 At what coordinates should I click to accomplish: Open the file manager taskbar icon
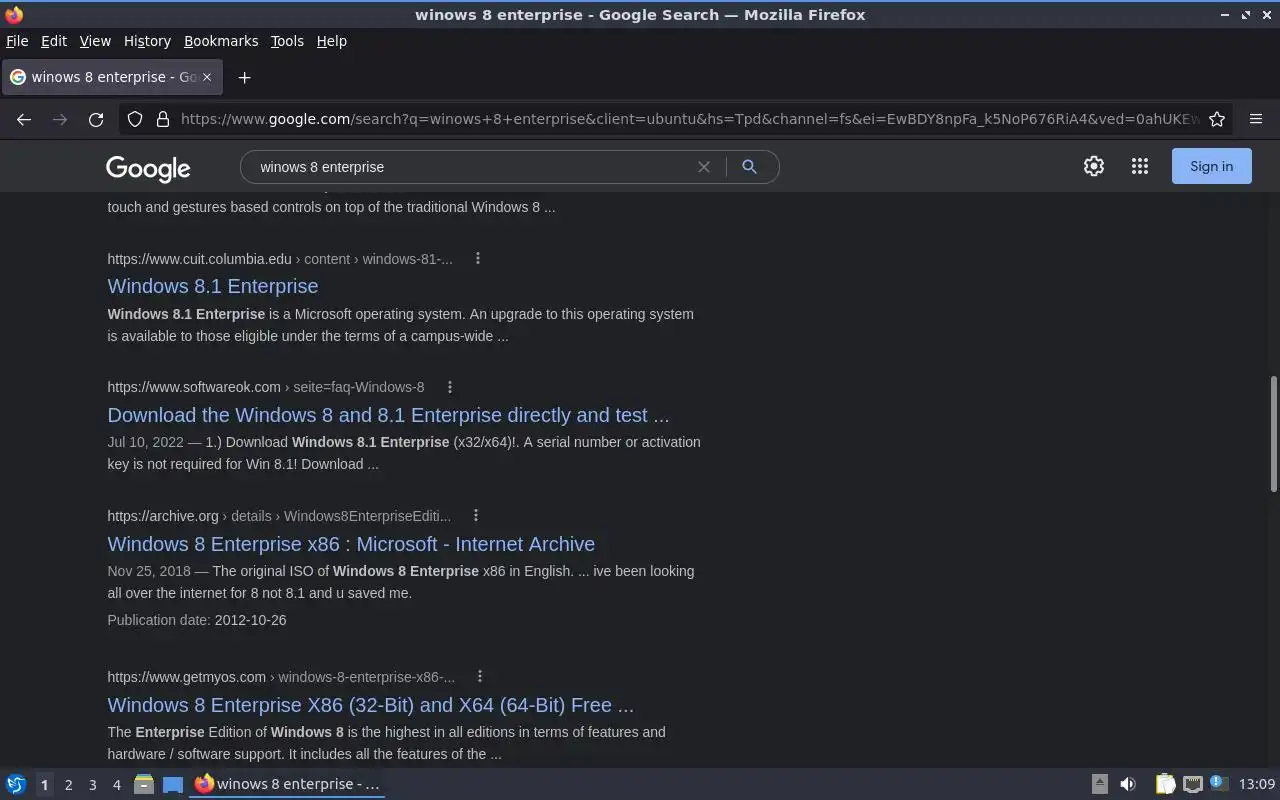pyautogui.click(x=144, y=784)
